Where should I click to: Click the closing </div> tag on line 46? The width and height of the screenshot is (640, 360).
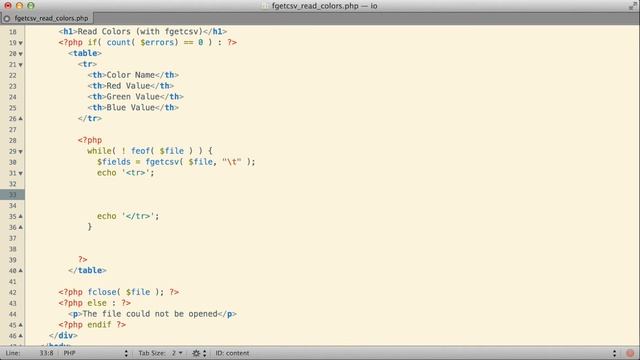(x=63, y=336)
